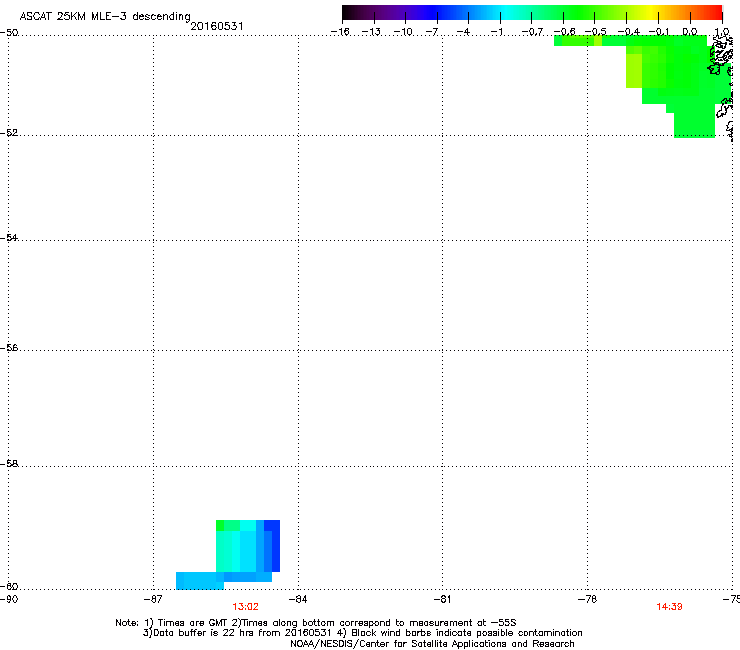Click the color bar label -10
The image size is (740, 650).
point(403,32)
